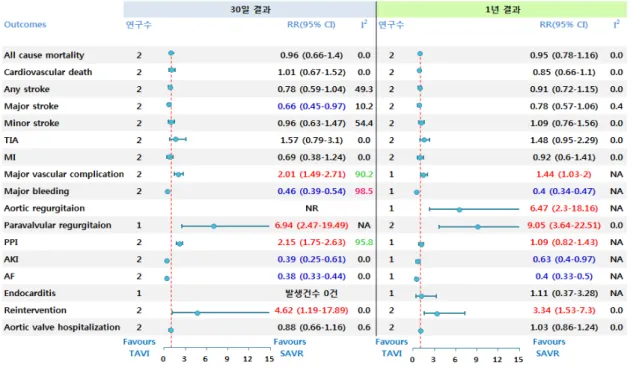Click the 'AF' outcome label
The width and height of the screenshot is (633, 368).
tap(9, 276)
